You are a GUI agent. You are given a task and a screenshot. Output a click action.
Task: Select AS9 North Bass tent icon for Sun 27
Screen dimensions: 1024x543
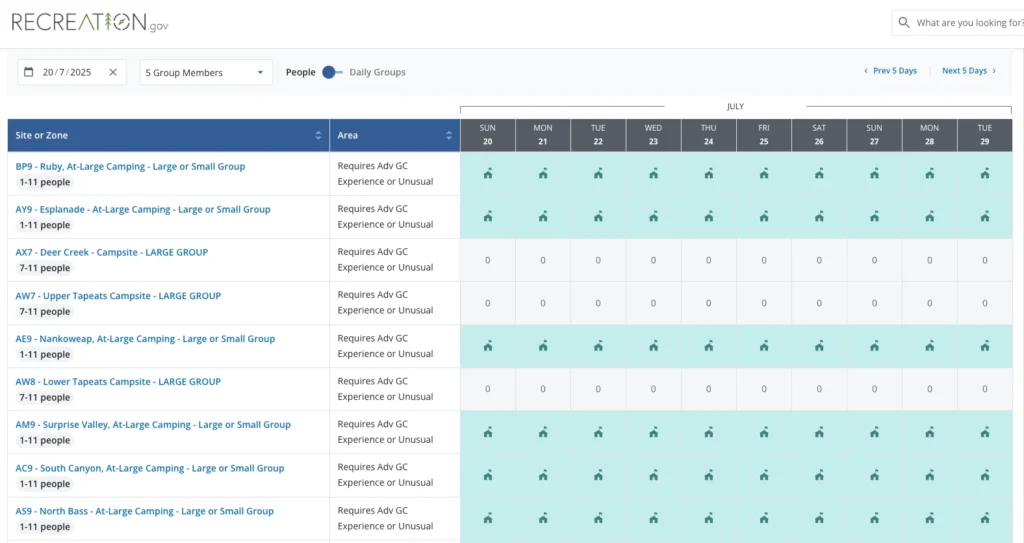click(x=874, y=519)
